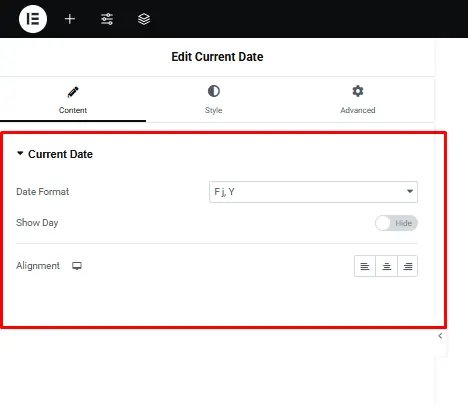Screen dimensions: 468x405
Task: Click the Date Format dropdown arrow
Action: click(410, 191)
